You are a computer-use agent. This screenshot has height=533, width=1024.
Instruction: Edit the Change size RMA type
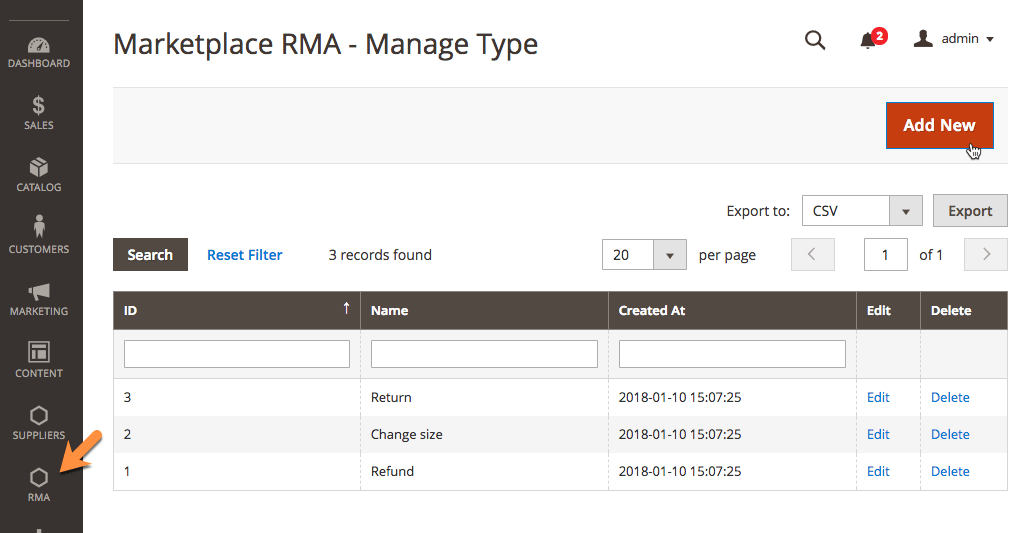(x=878, y=434)
